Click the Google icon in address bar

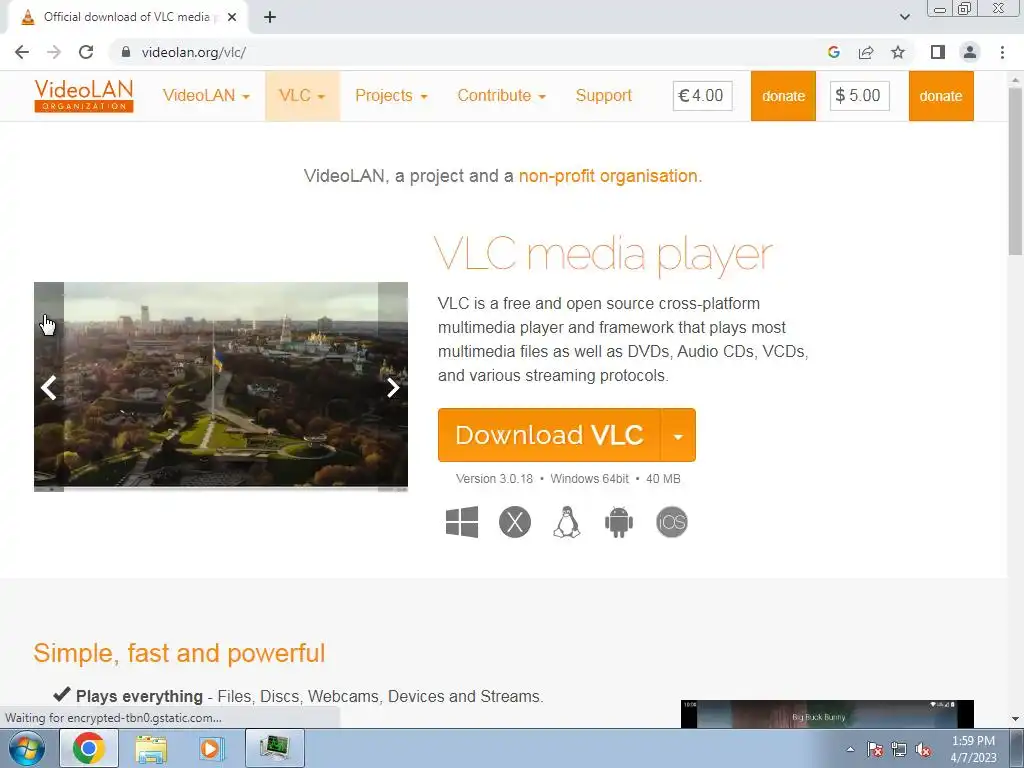(x=833, y=52)
